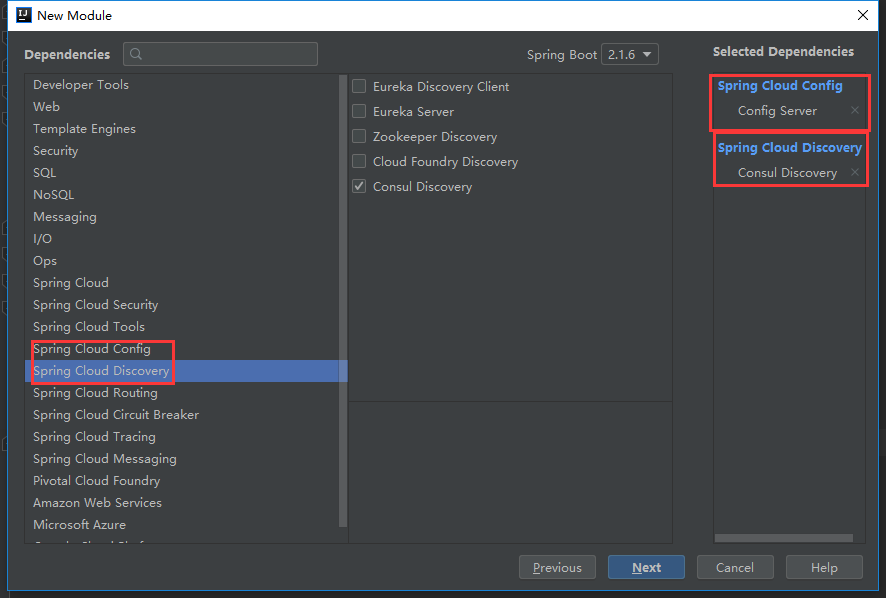Choose the Spring Cloud category

point(181,283)
